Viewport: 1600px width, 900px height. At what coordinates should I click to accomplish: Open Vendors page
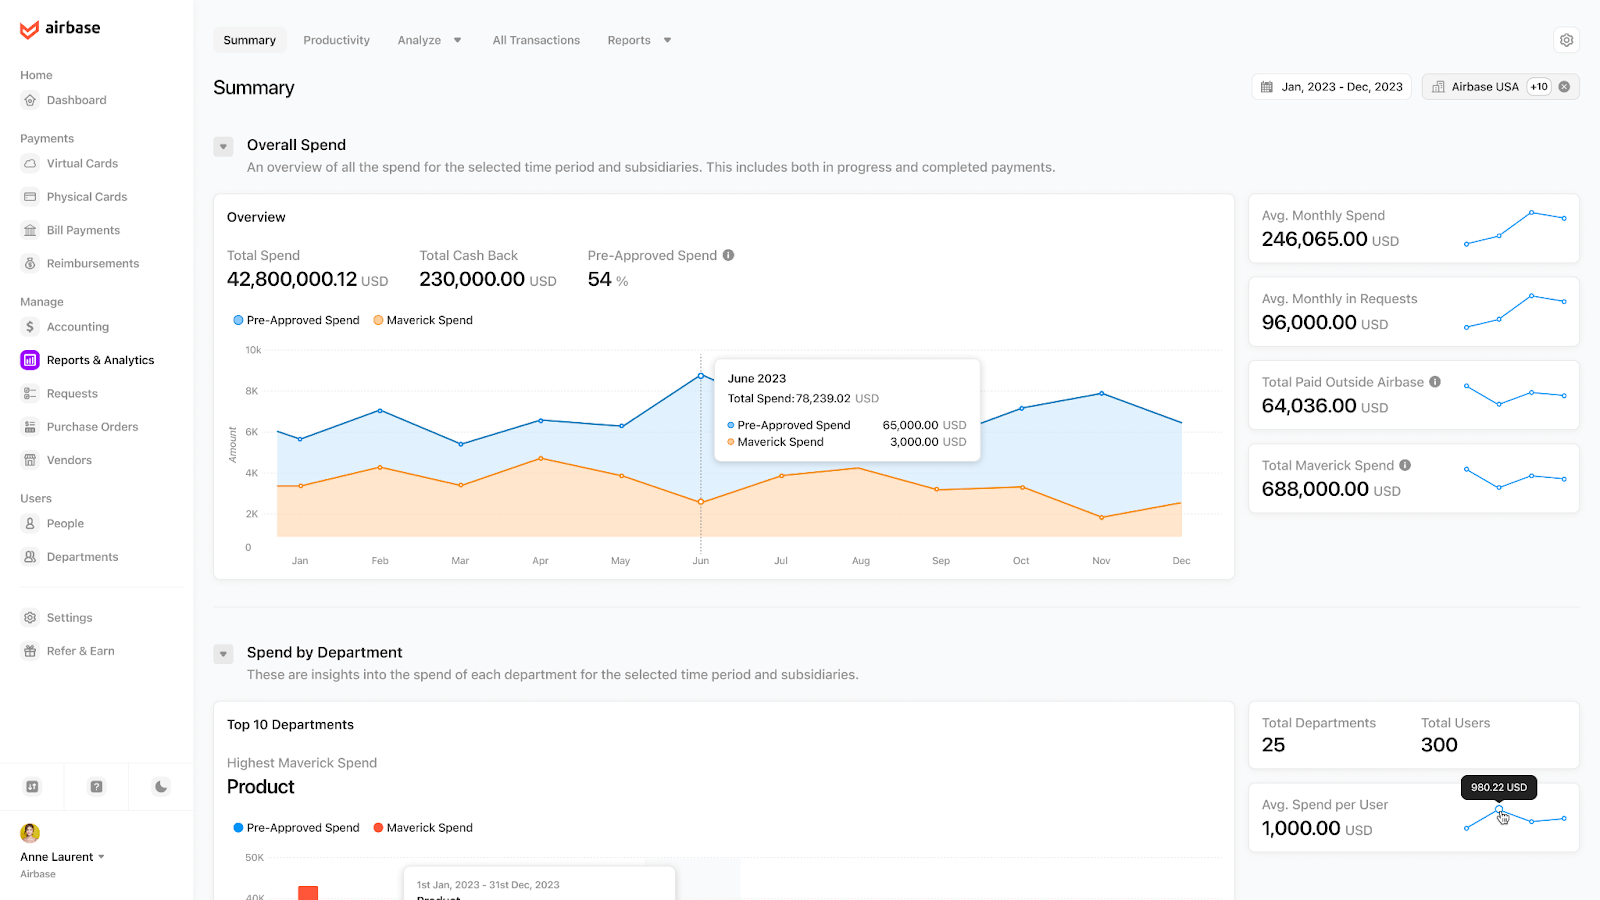pyautogui.click(x=69, y=460)
